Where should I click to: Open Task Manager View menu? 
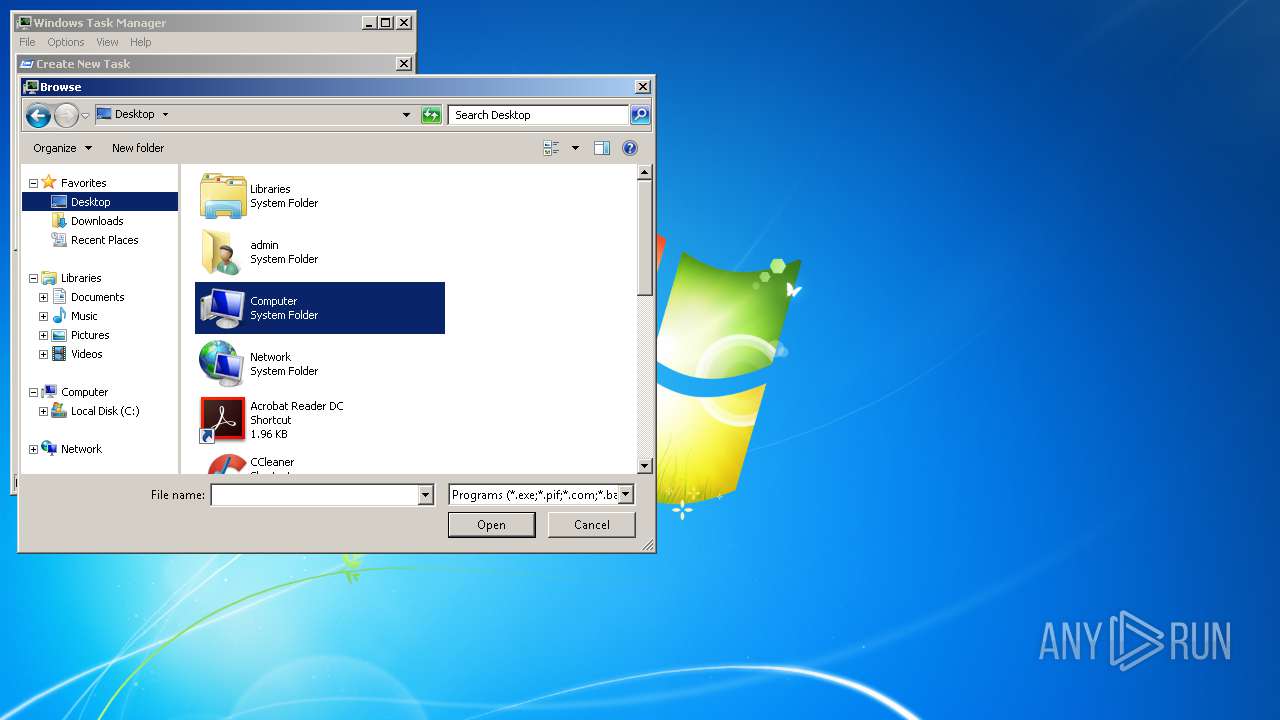pyautogui.click(x=107, y=42)
